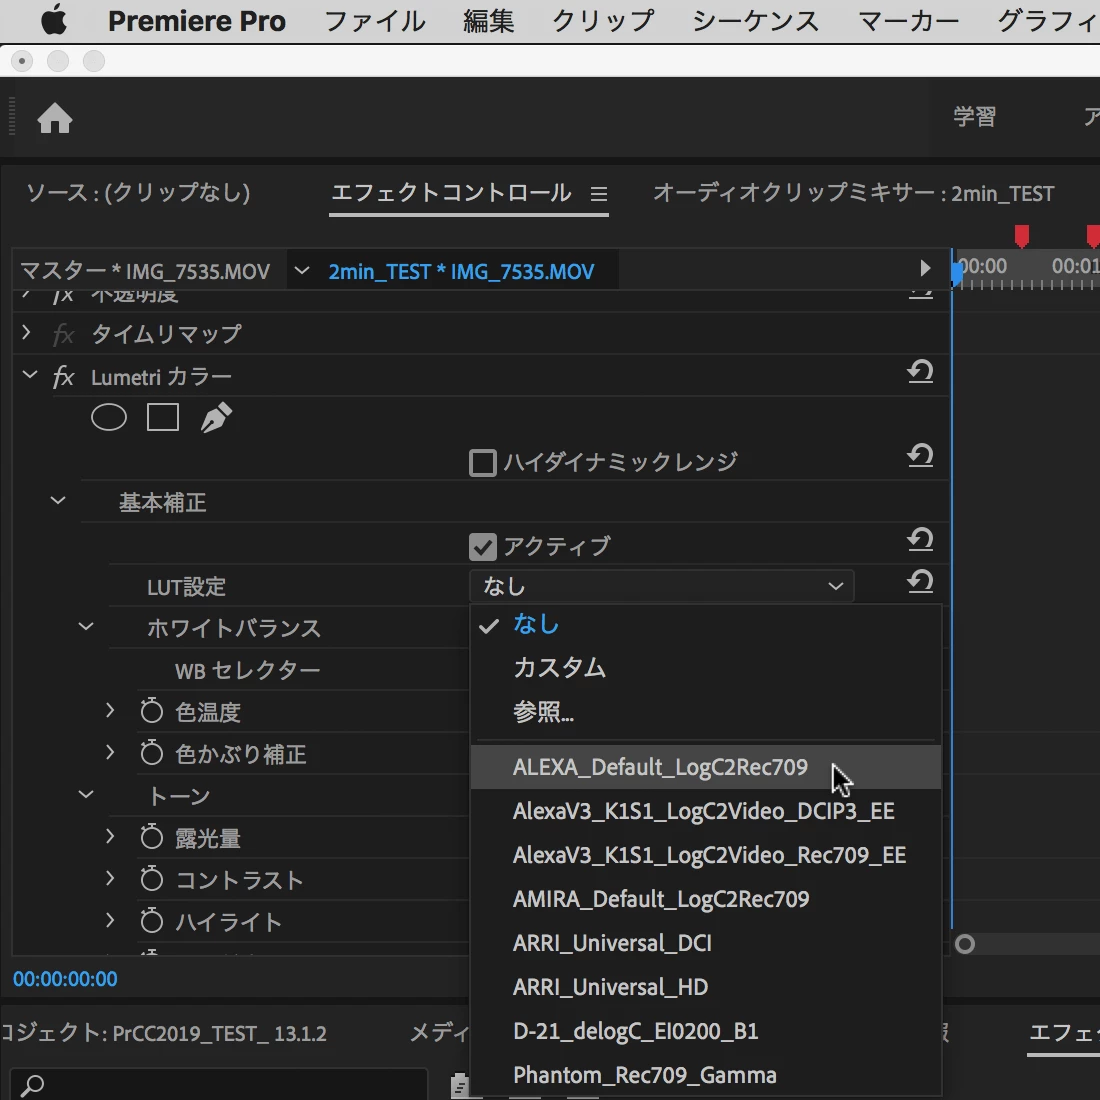Collapse the ホワイトバランス group
This screenshot has height=1100, width=1100.
click(86, 626)
